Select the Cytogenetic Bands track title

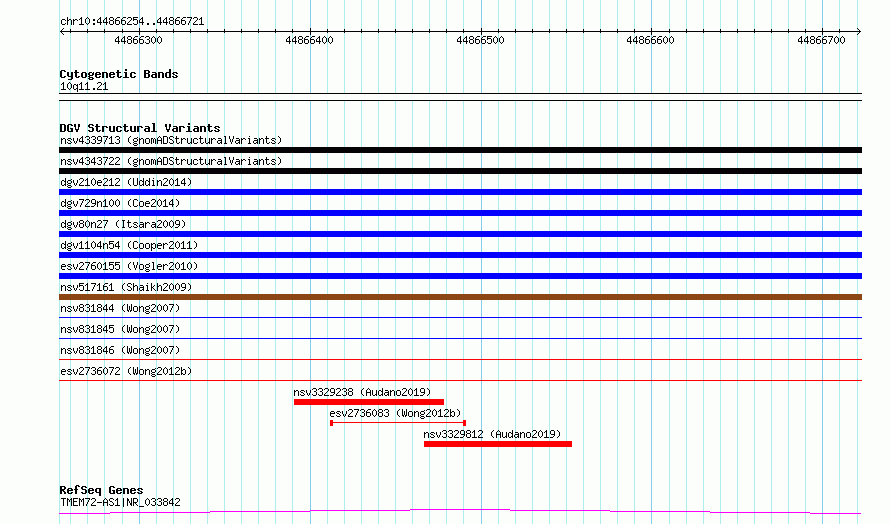119,74
